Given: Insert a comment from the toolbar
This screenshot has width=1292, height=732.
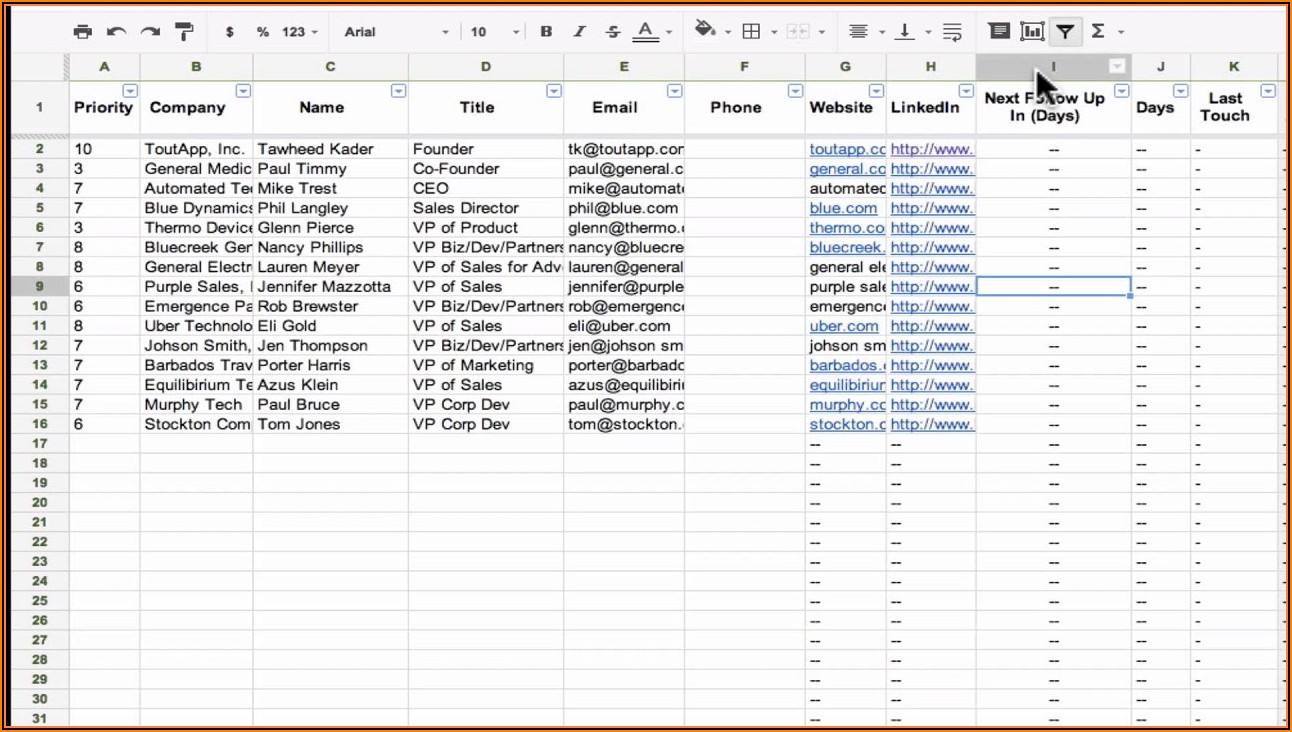Looking at the screenshot, I should pyautogui.click(x=998, y=31).
